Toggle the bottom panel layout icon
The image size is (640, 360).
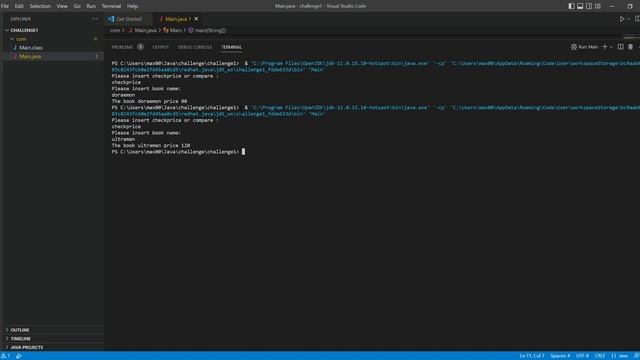pos(580,6)
